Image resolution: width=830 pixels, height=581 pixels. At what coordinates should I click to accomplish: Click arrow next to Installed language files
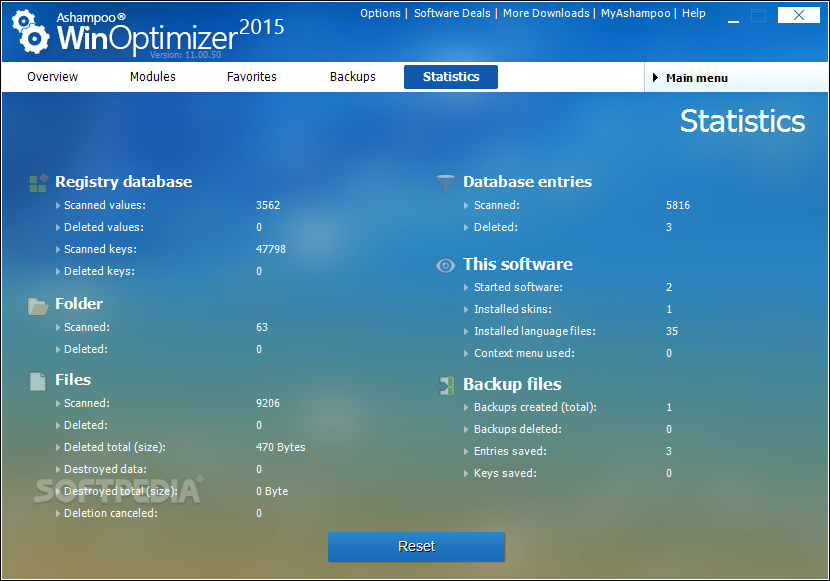click(x=466, y=332)
